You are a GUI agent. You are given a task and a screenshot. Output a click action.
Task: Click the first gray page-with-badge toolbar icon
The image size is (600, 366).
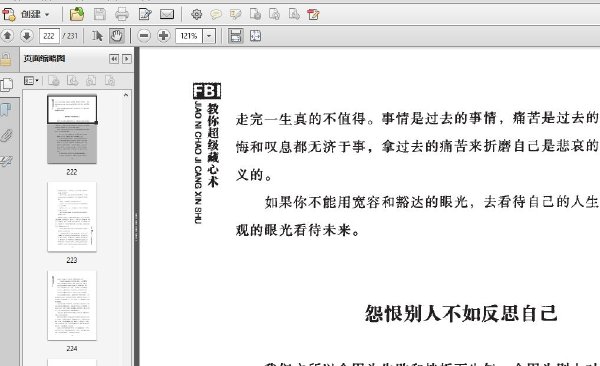pyautogui.click(x=255, y=15)
